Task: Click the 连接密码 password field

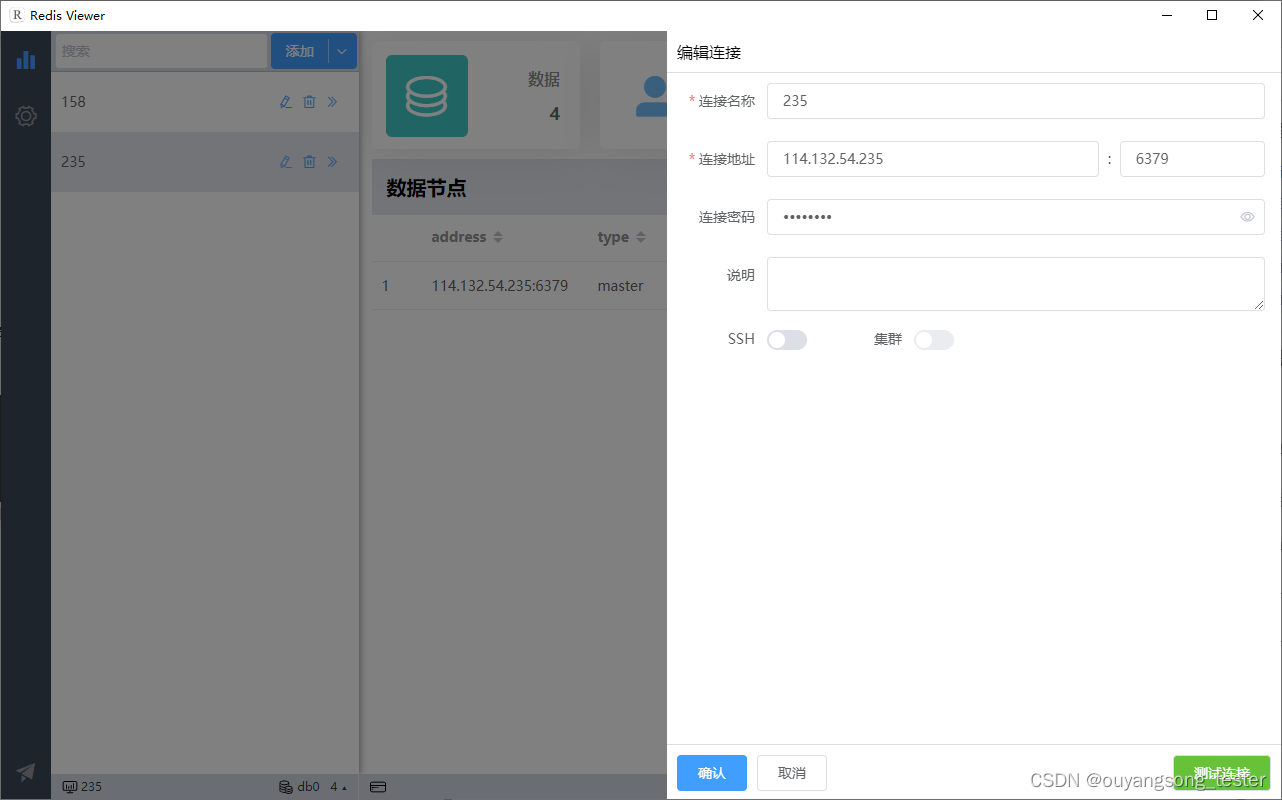Action: pos(1016,217)
